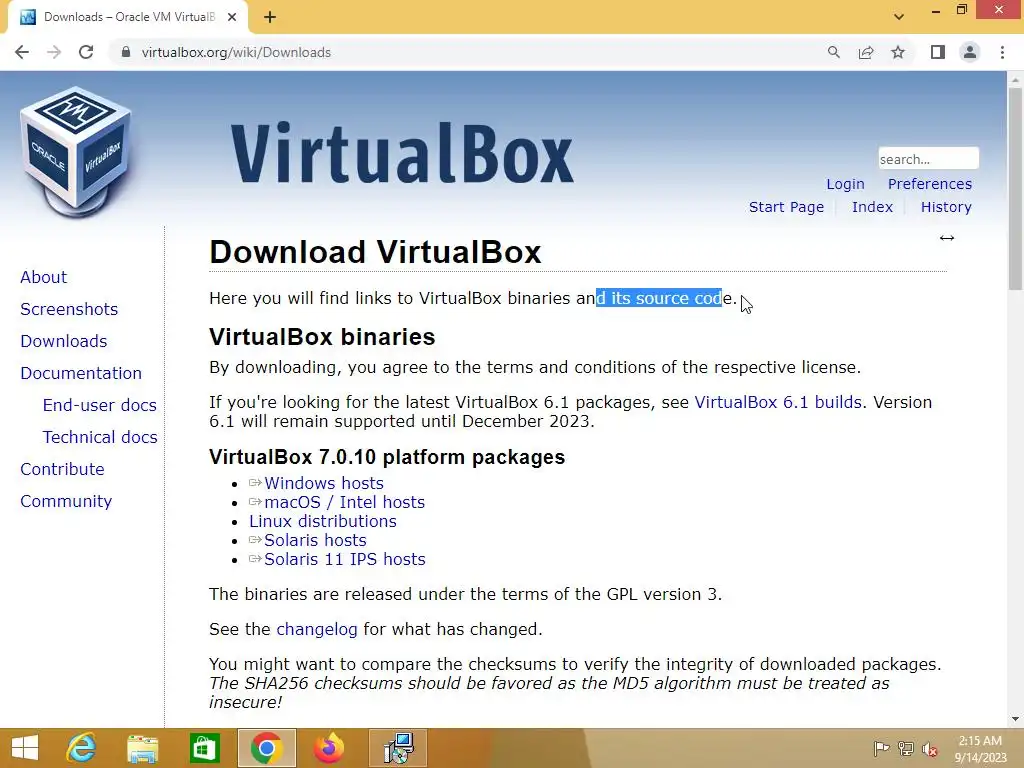Click the external-link icon before Solaris hosts
1024x768 pixels.
[255, 540]
